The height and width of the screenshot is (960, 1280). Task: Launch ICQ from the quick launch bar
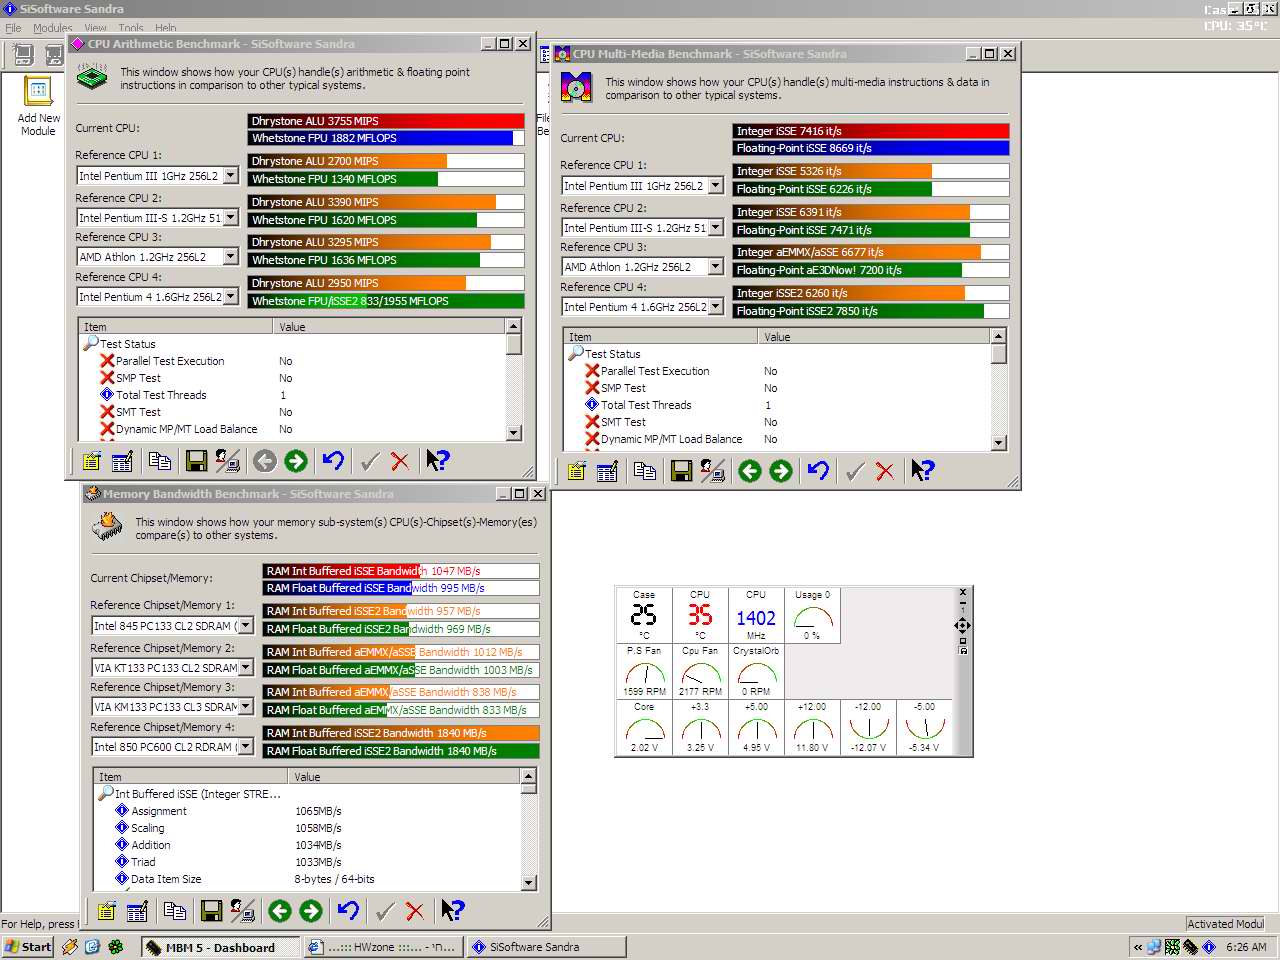(x=116, y=947)
